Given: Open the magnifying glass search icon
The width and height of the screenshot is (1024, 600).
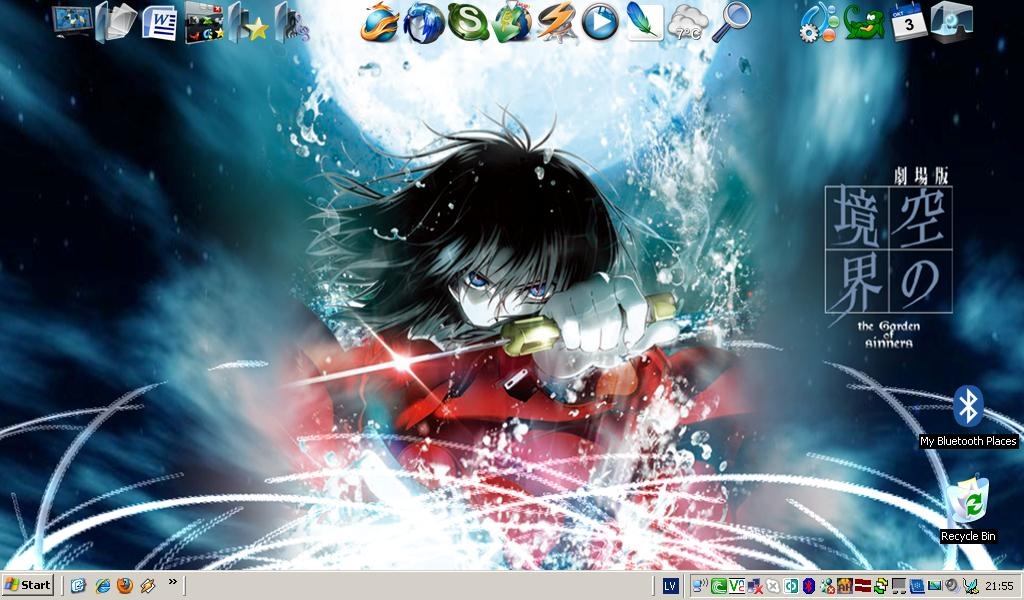Looking at the screenshot, I should (x=731, y=22).
